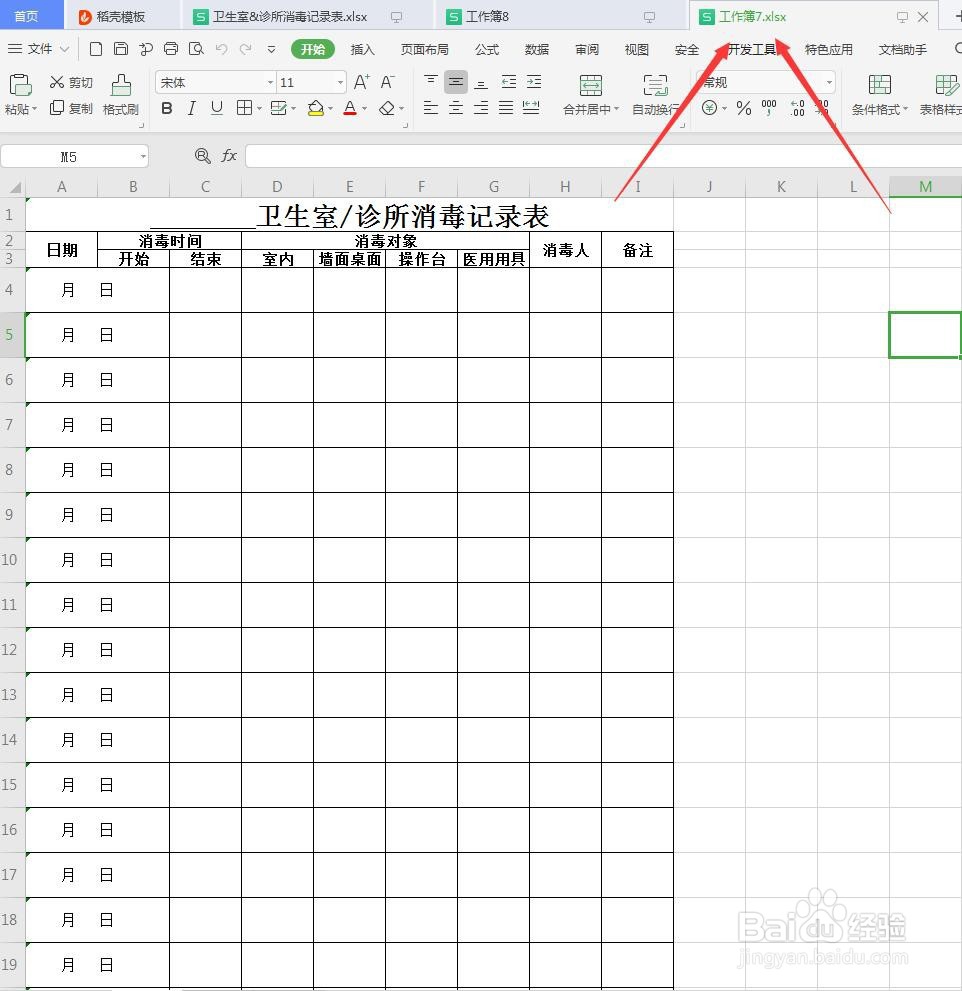Apply the 格式刷 format painter tool
962x991 pixels.
(121, 95)
